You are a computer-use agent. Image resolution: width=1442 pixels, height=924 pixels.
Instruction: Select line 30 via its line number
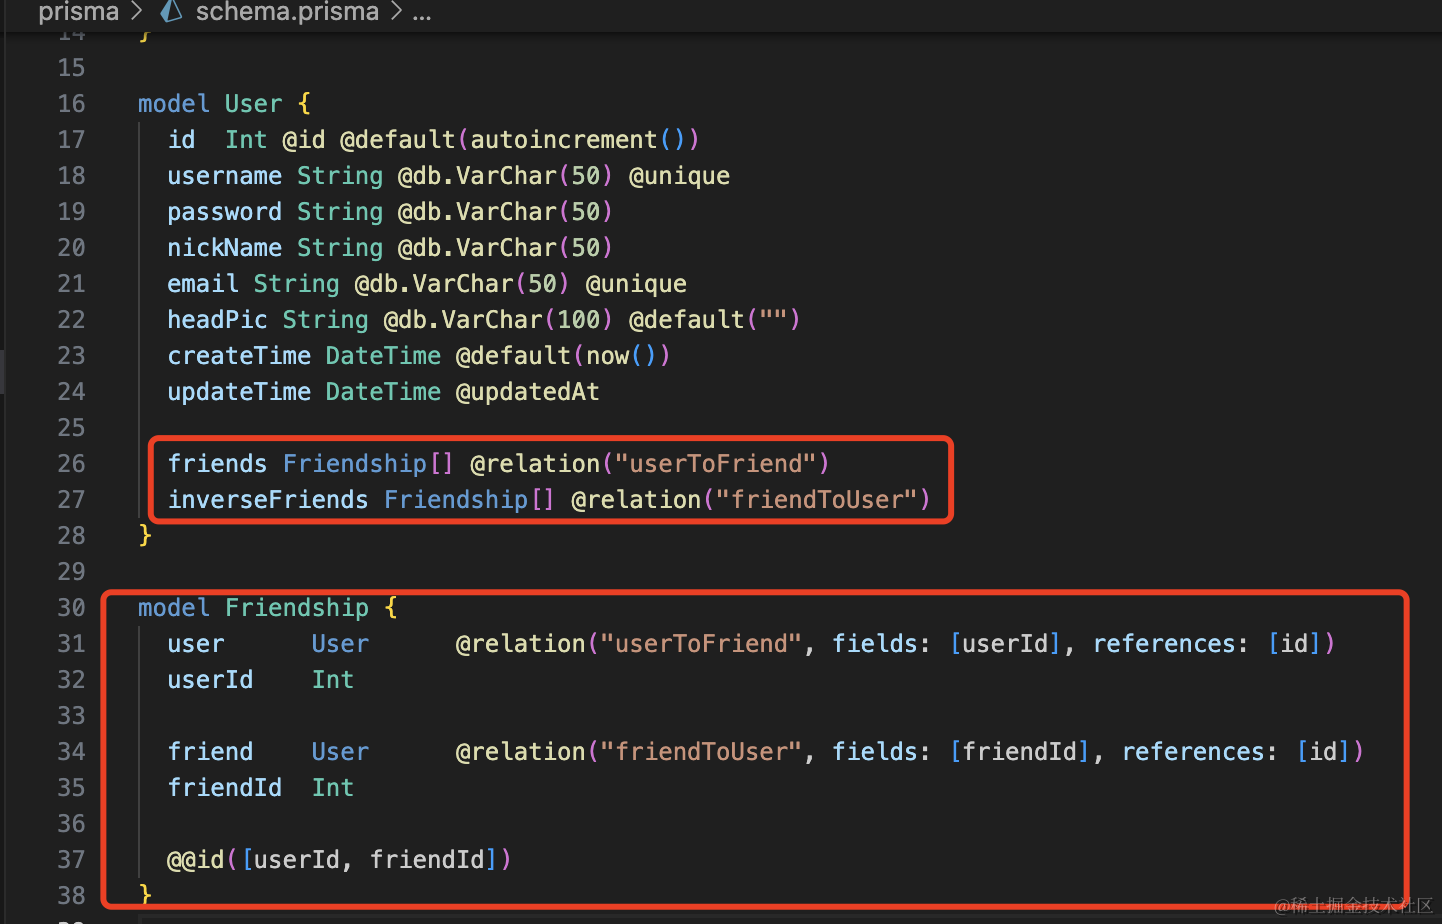(x=71, y=608)
